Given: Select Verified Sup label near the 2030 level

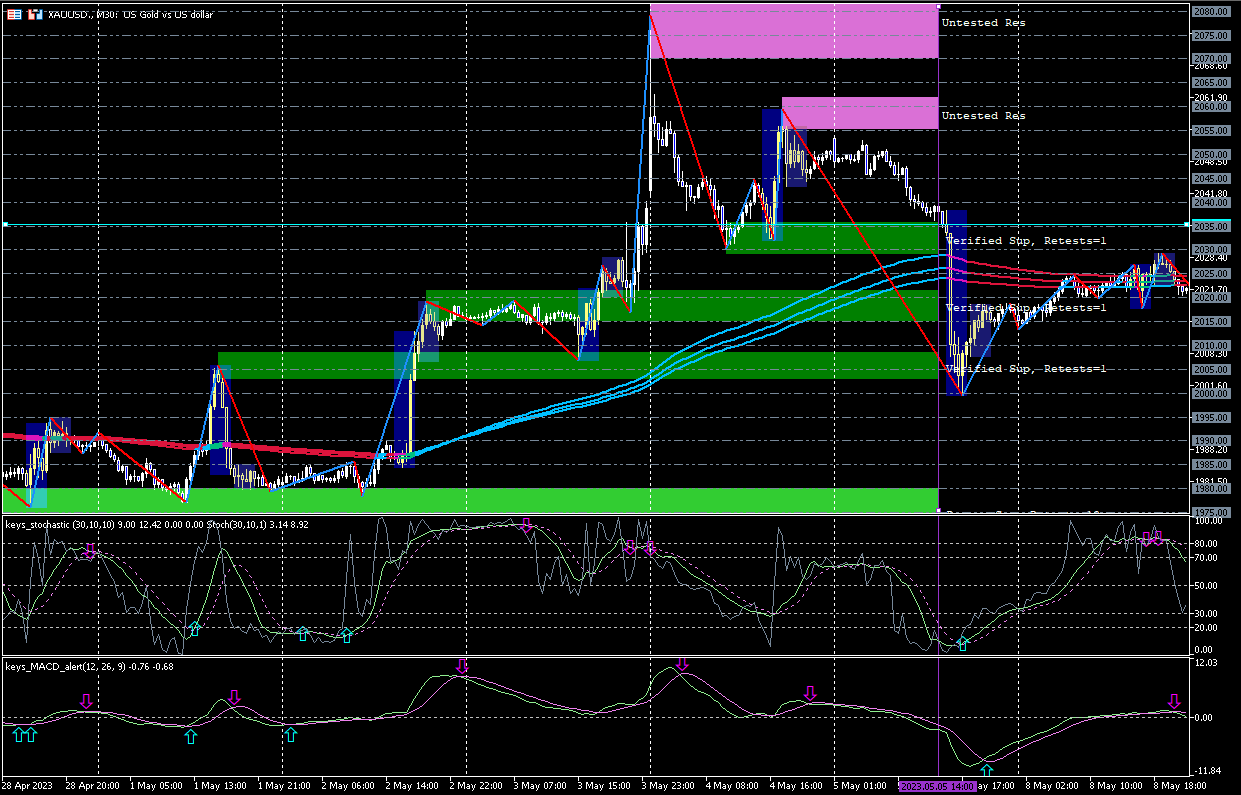Looking at the screenshot, I should [x=1025, y=240].
